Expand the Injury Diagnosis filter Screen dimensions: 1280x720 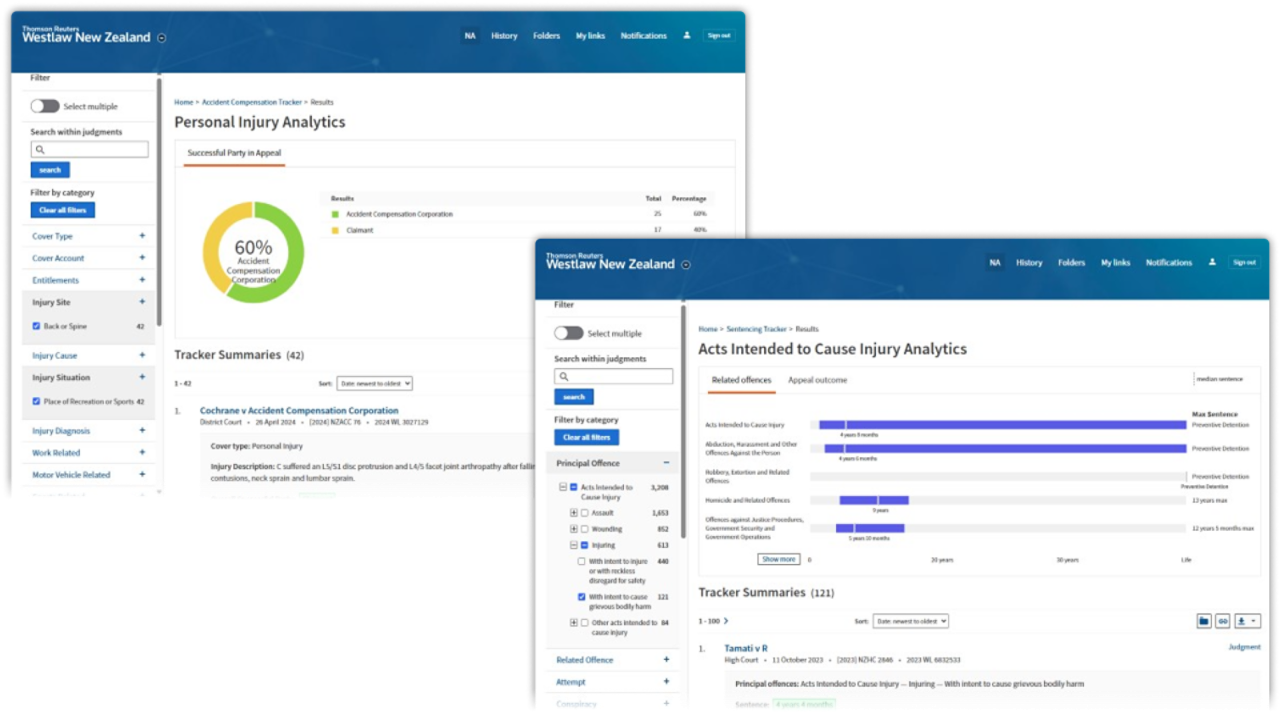[x=142, y=431]
